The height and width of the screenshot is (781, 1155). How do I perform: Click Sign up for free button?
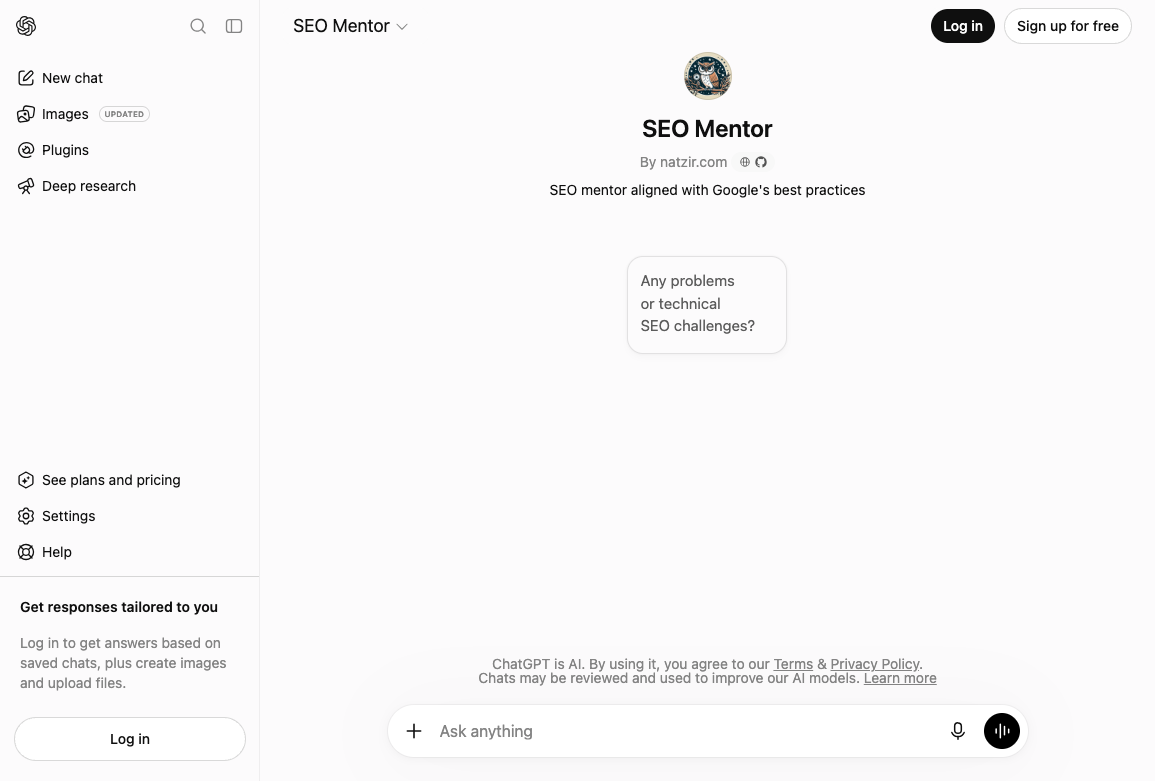tap(1067, 26)
